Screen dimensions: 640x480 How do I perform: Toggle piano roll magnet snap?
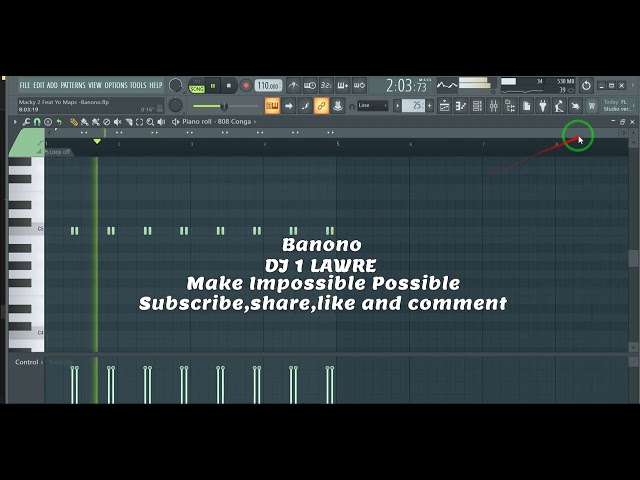click(x=37, y=122)
